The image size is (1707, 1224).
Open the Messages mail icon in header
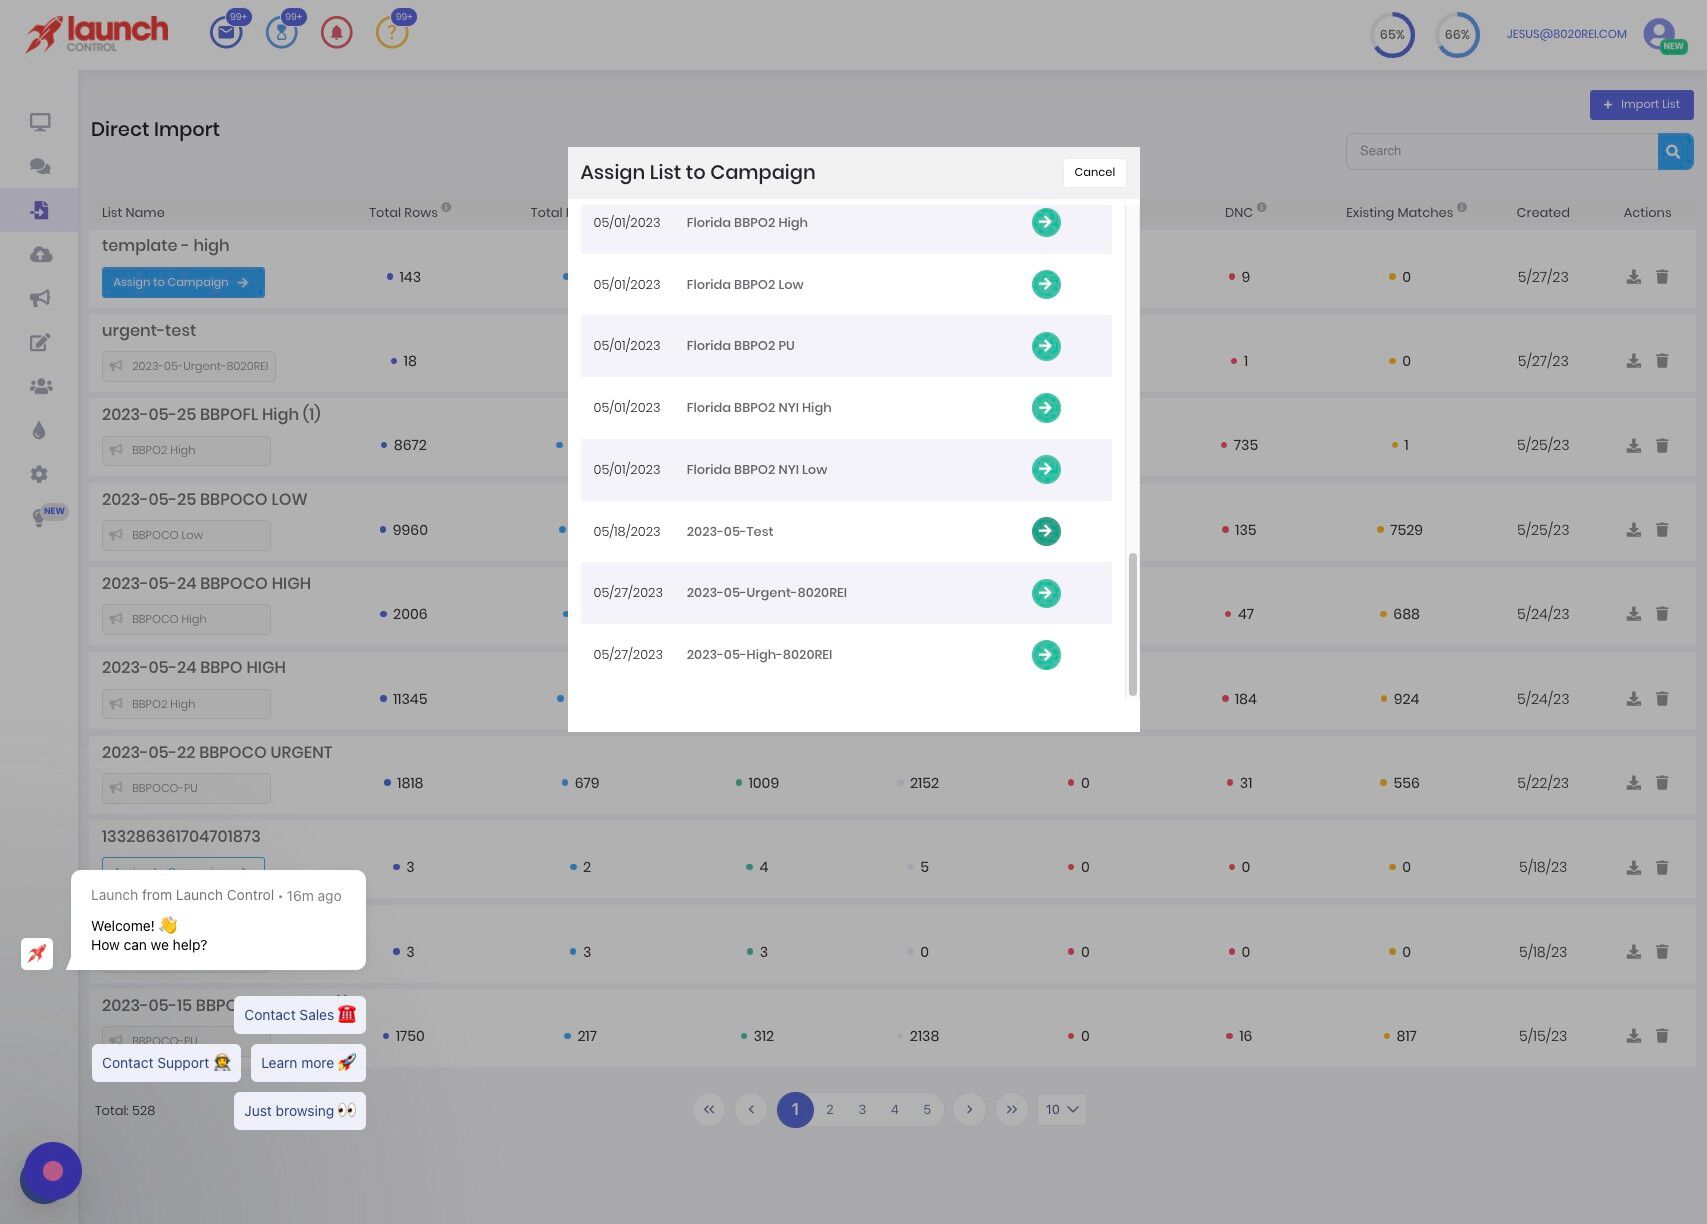tap(226, 31)
